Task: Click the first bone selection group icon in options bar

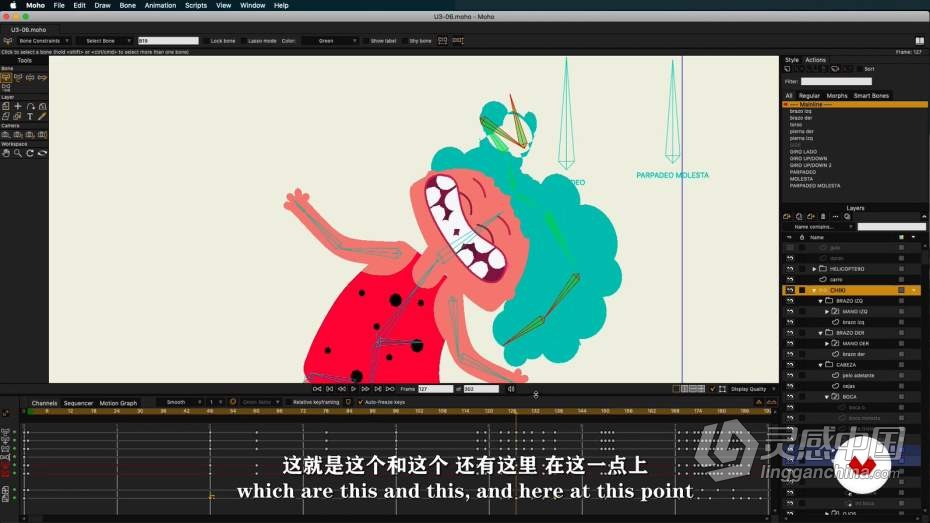Action: click(x=442, y=41)
